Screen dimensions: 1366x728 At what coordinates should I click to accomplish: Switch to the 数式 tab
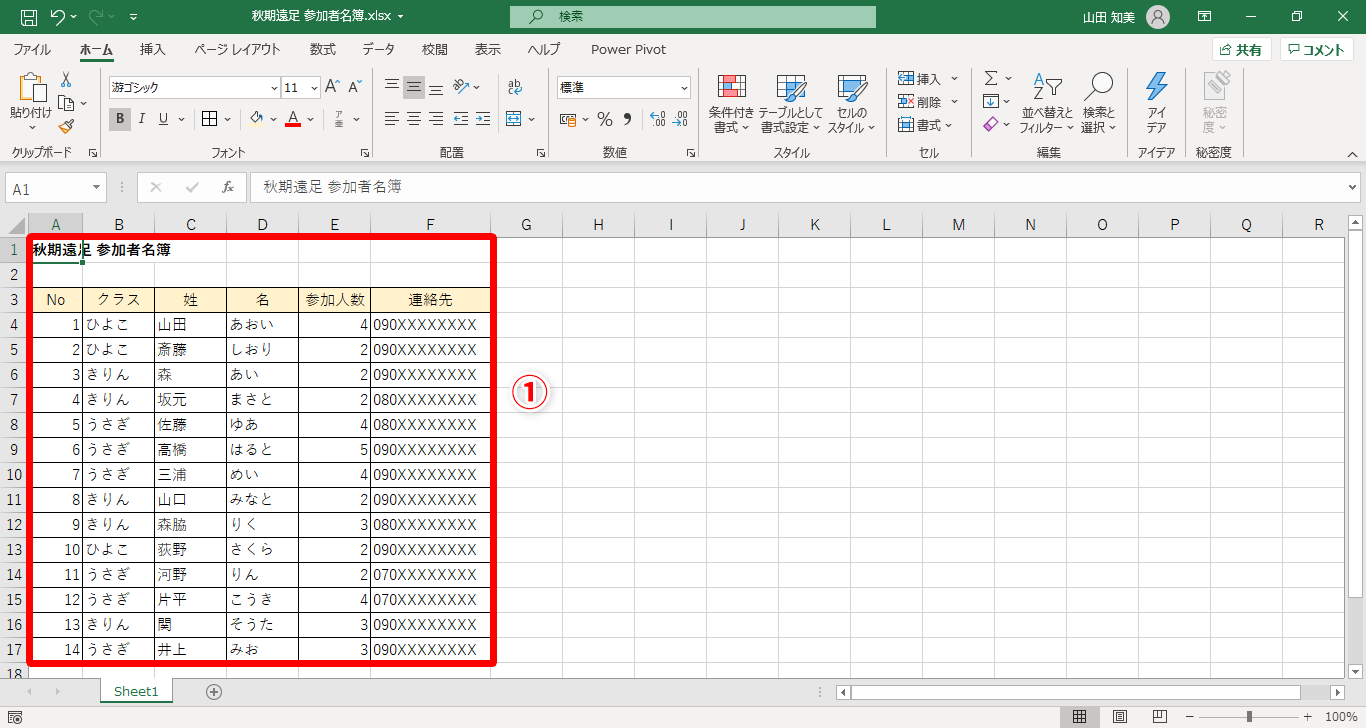tap(322, 49)
